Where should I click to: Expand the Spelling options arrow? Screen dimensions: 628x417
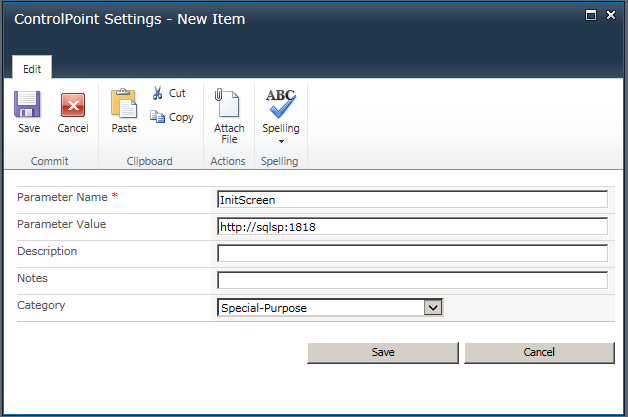click(x=280, y=141)
